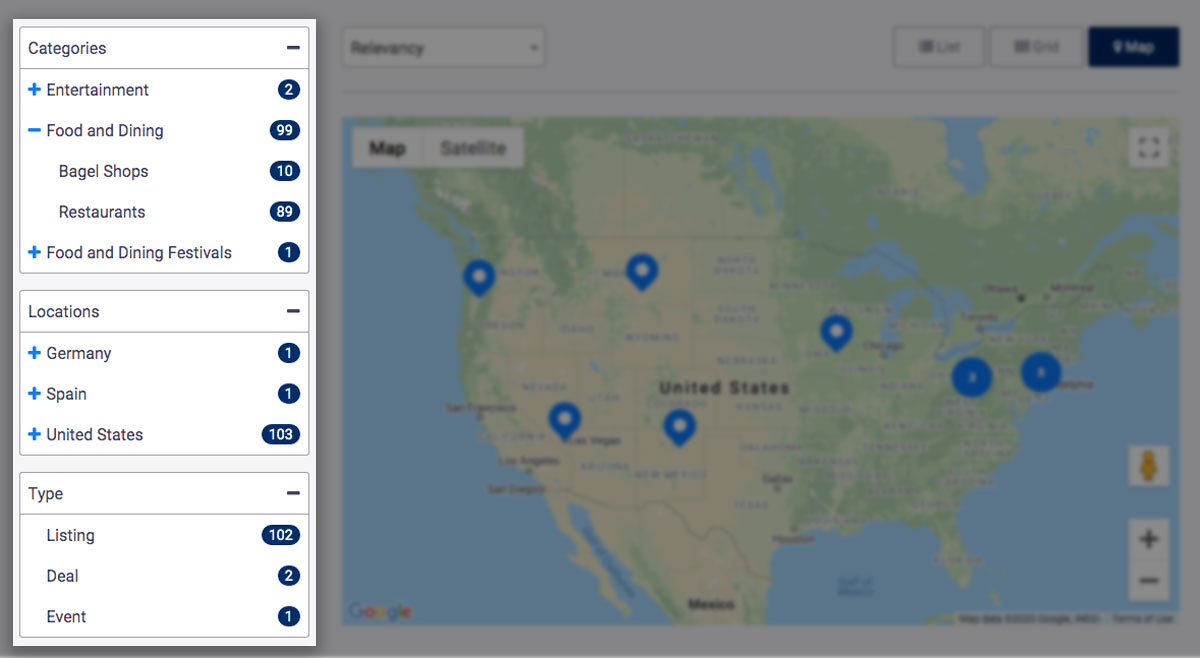
Task: Toggle fullscreen map view
Action: coord(1148,148)
